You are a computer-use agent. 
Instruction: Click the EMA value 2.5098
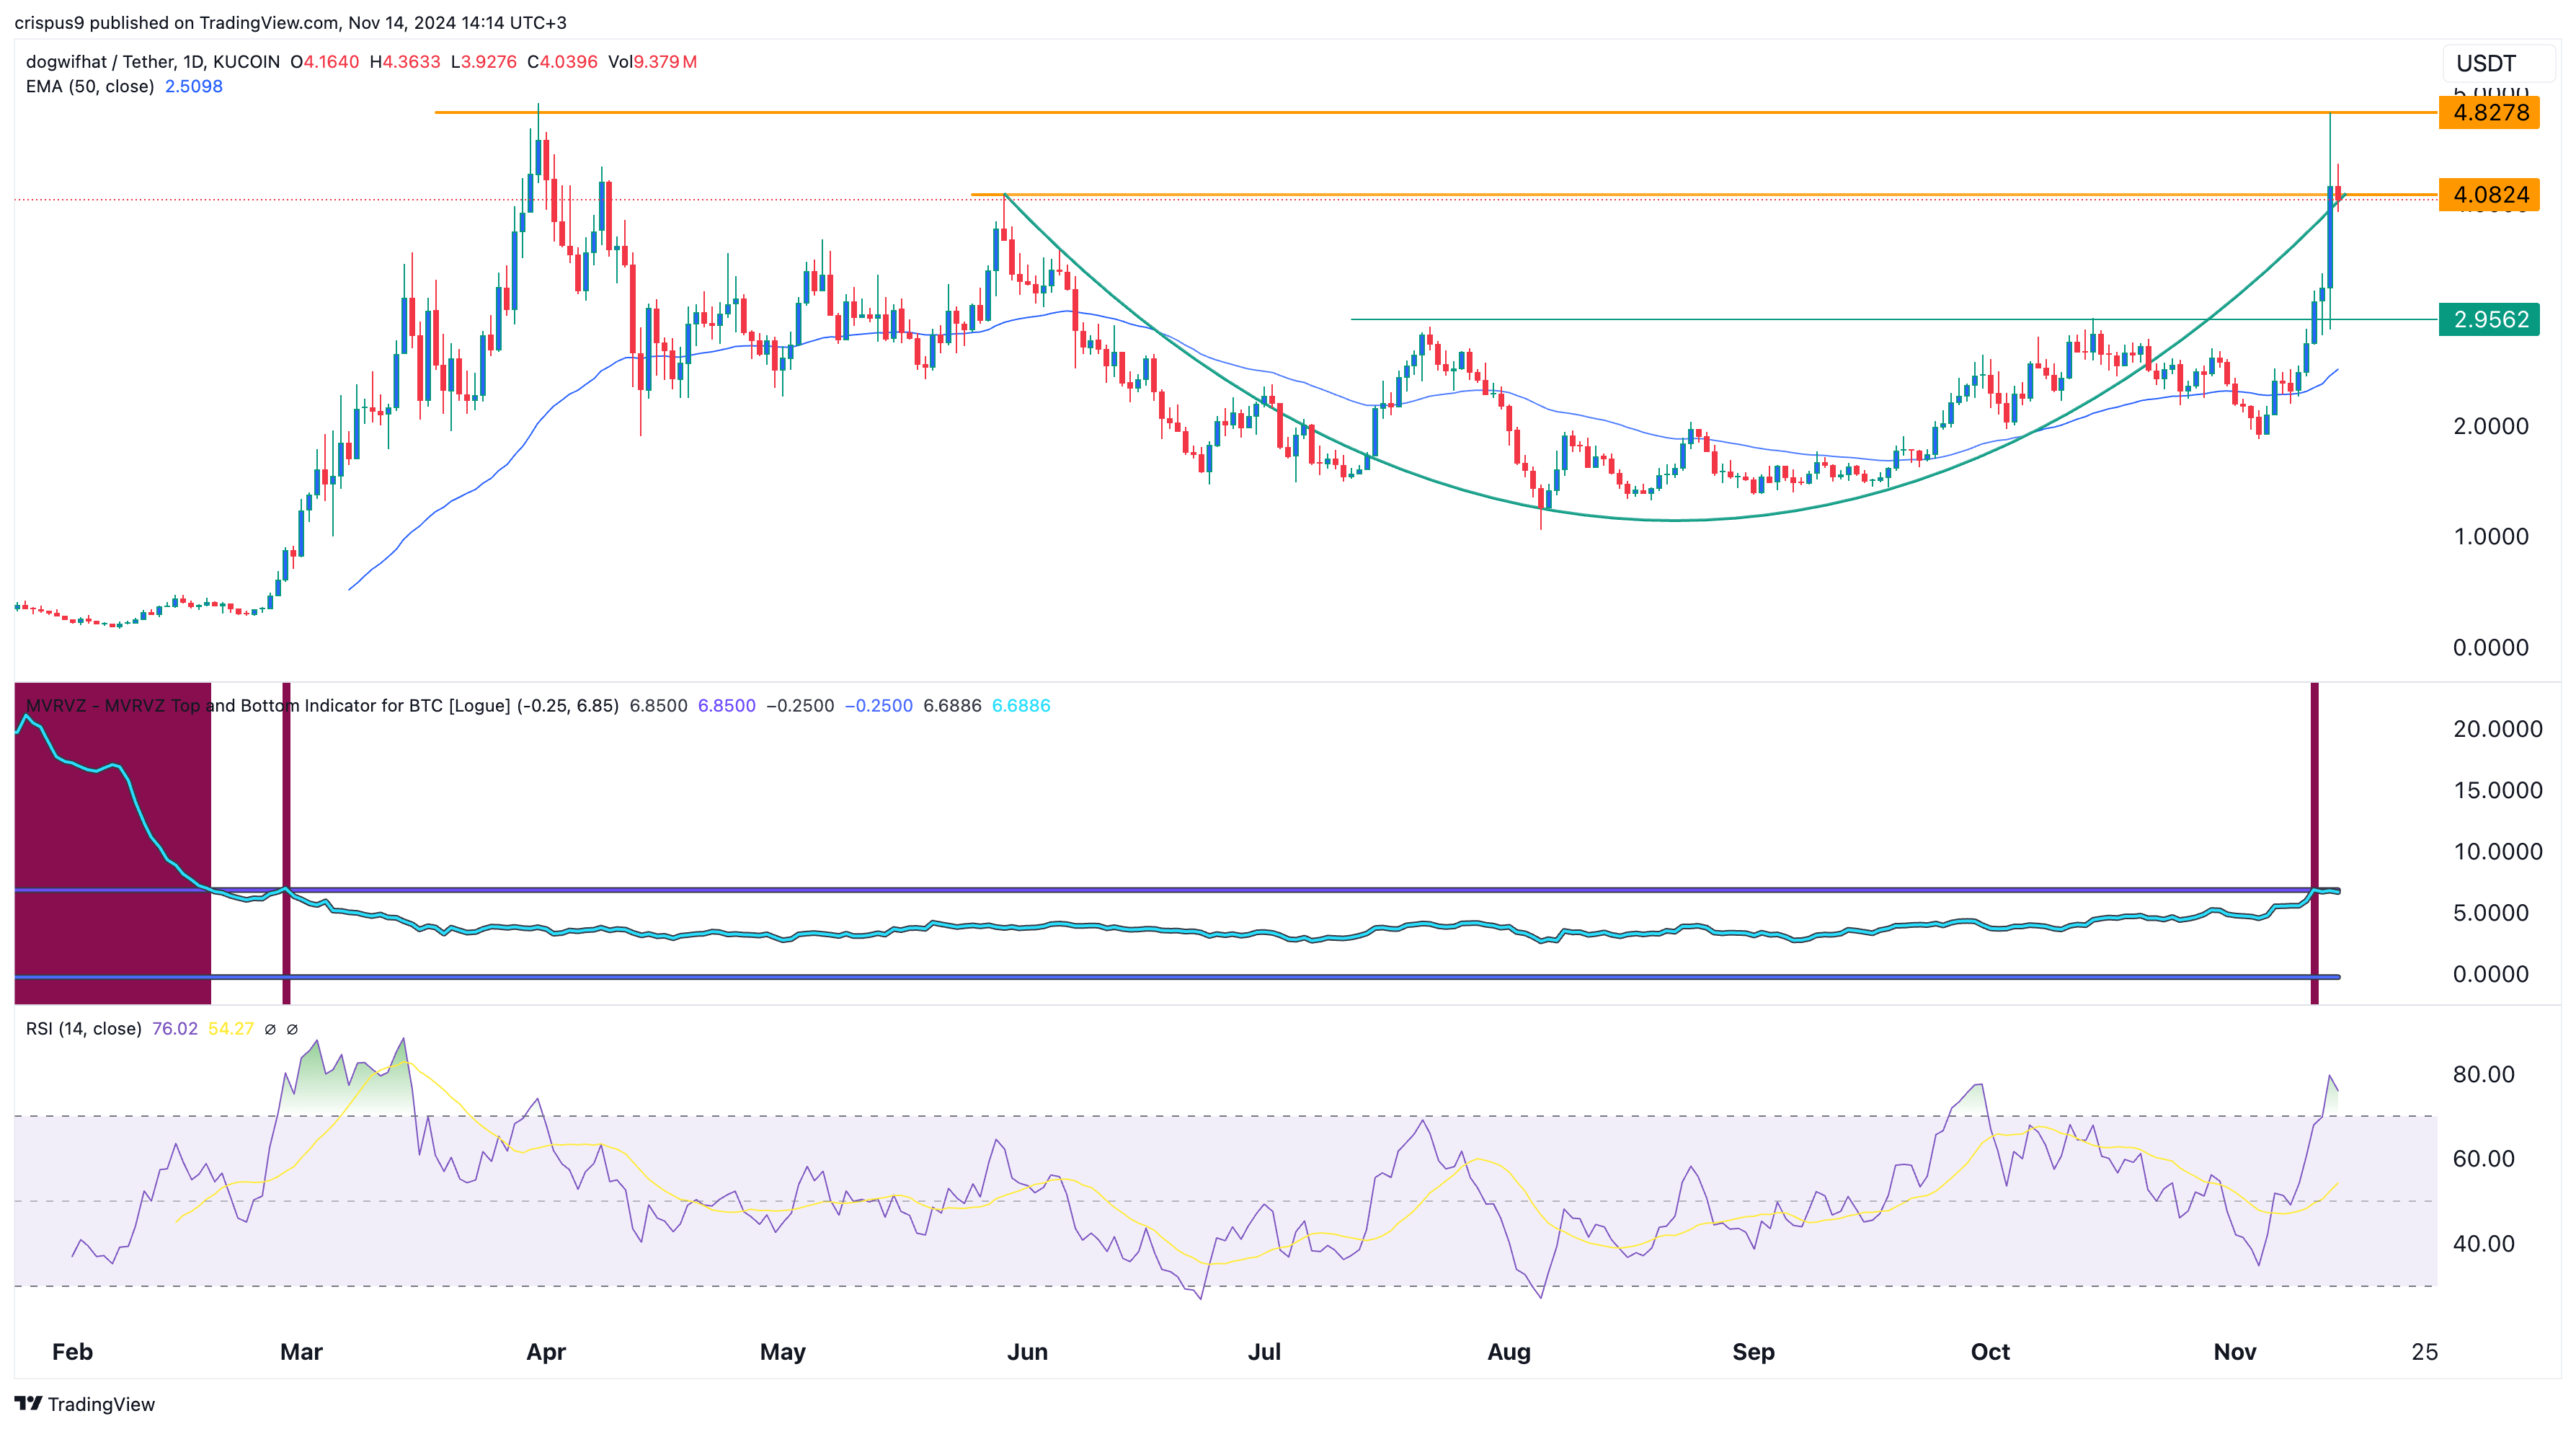pos(194,86)
